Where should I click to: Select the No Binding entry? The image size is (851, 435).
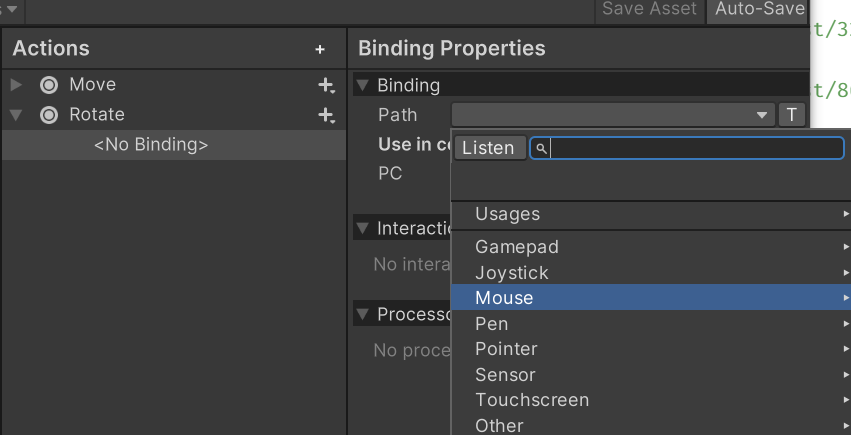[151, 145]
